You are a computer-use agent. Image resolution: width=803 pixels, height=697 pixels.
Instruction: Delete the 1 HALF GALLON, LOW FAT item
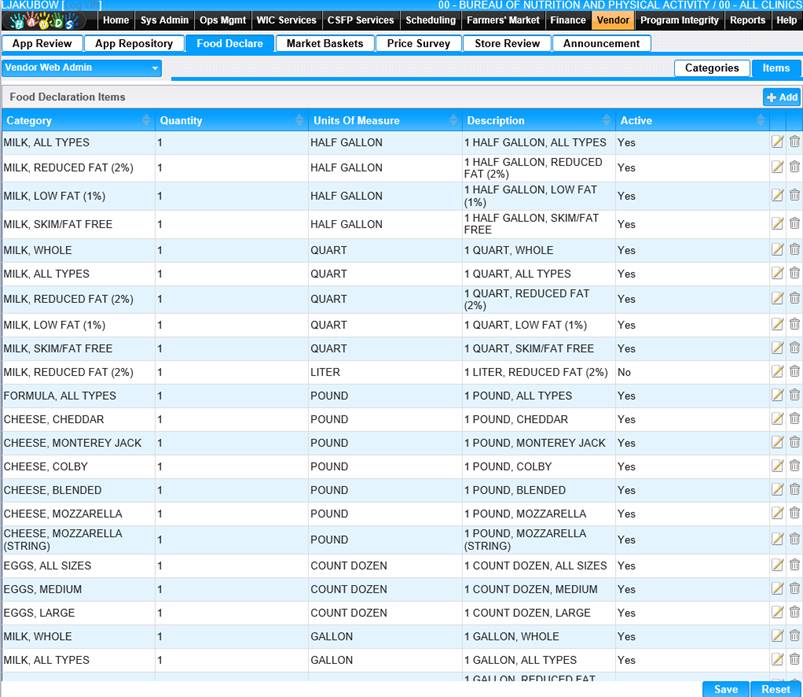794,195
